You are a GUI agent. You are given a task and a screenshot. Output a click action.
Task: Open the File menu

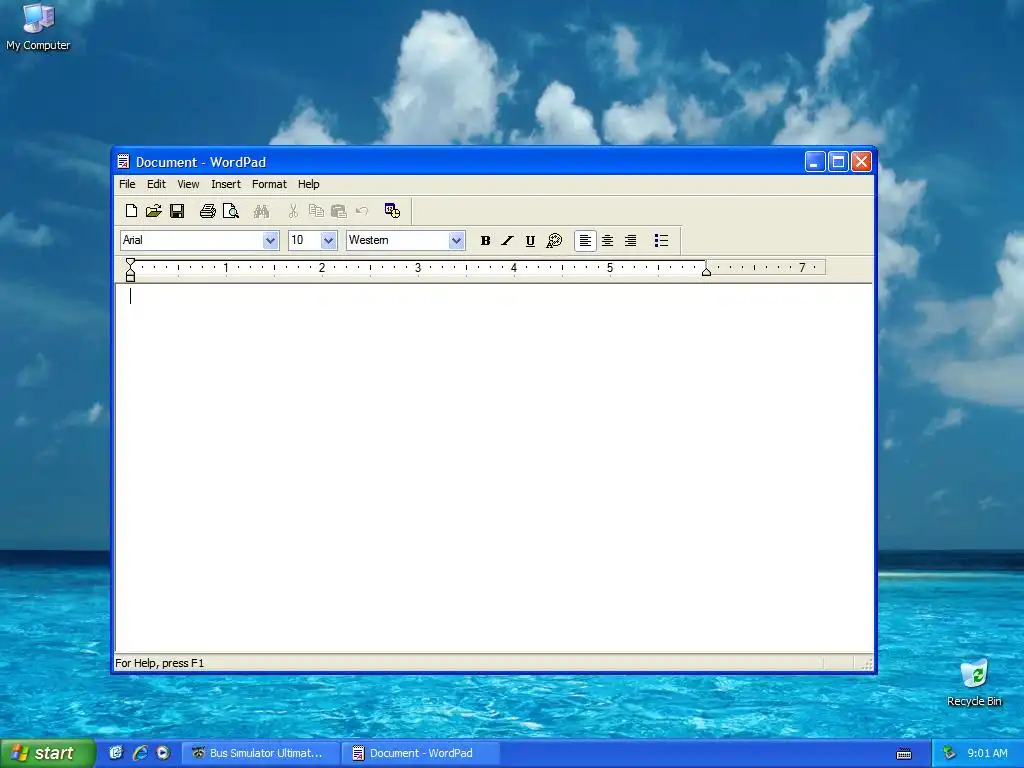127,184
